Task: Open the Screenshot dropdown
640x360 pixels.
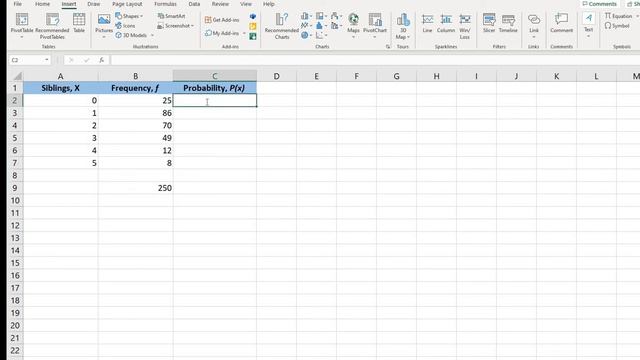Action: pyautogui.click(x=176, y=26)
